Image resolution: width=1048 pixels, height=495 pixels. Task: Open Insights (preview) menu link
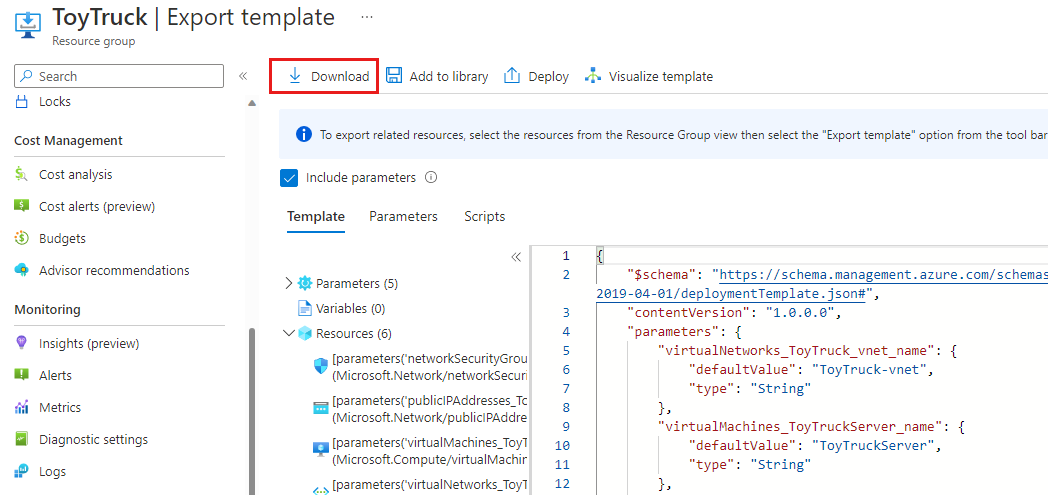89,343
